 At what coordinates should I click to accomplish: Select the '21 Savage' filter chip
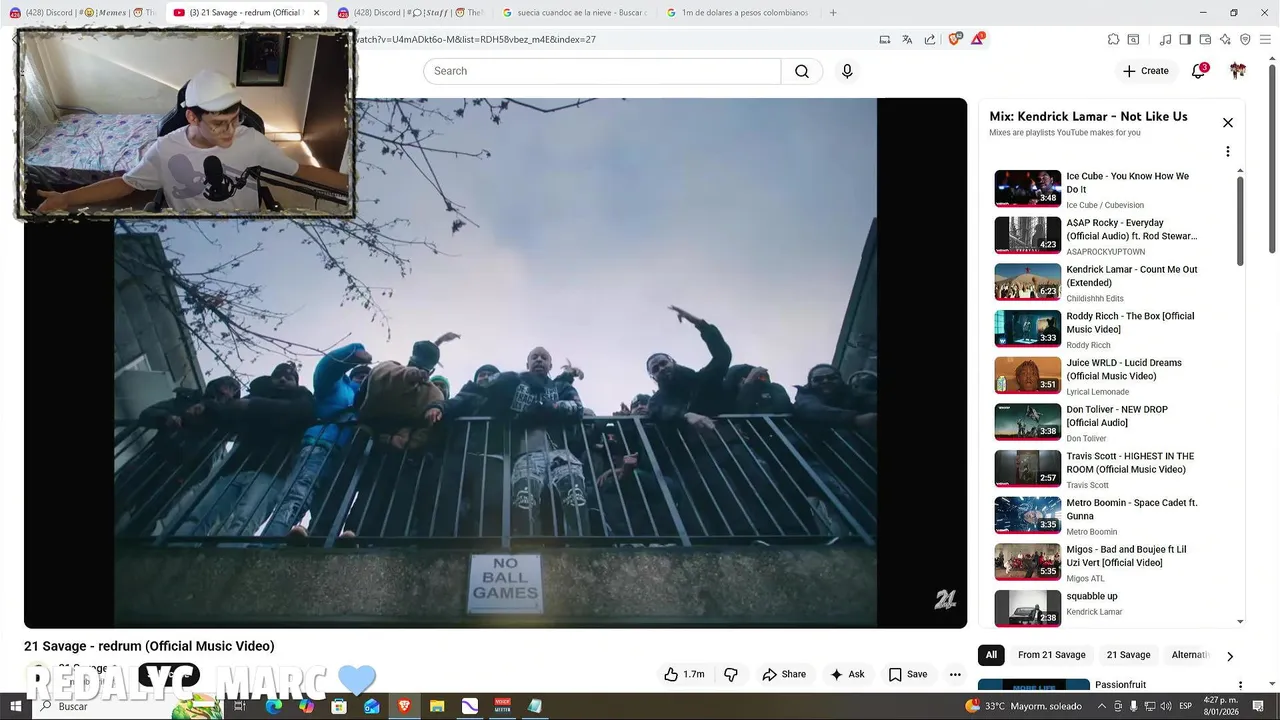point(1128,655)
